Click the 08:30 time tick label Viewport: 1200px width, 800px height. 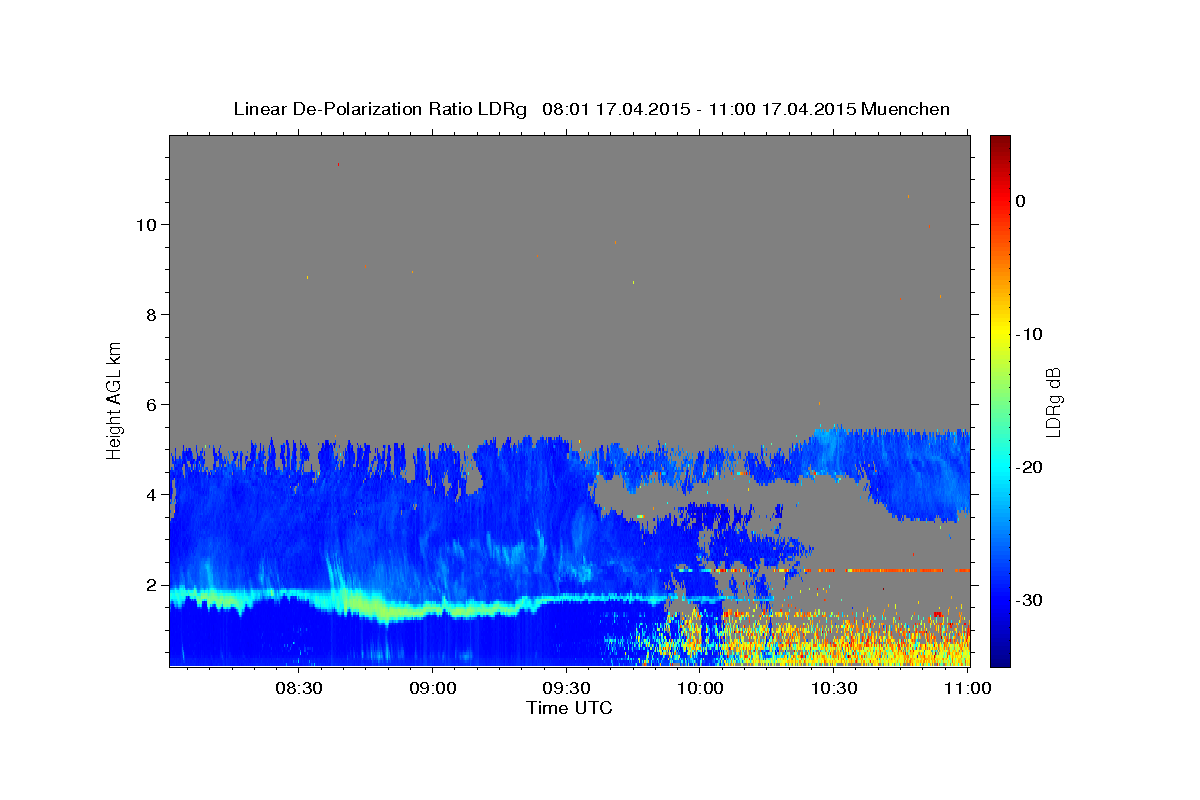pyautogui.click(x=298, y=688)
